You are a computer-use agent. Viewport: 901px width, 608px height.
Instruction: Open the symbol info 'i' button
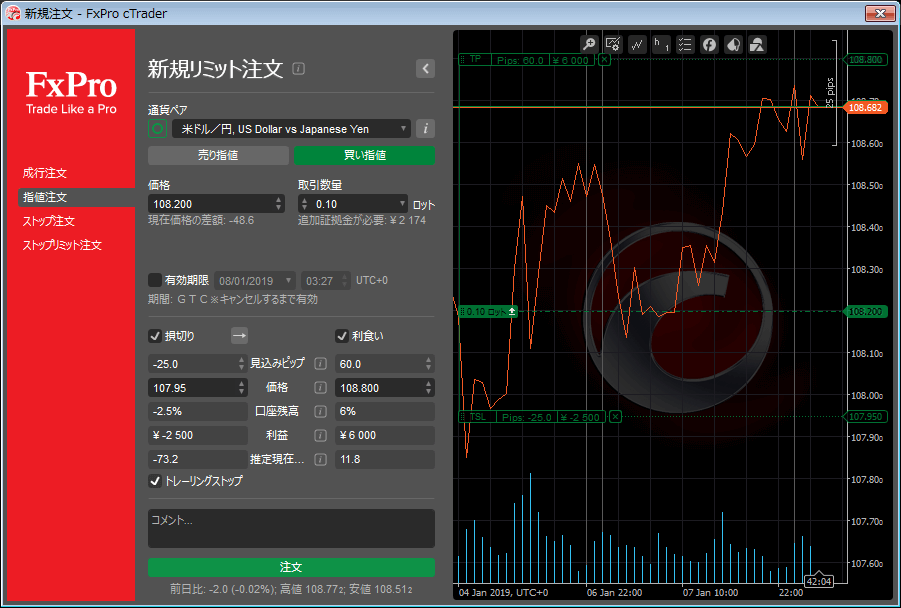coord(425,129)
